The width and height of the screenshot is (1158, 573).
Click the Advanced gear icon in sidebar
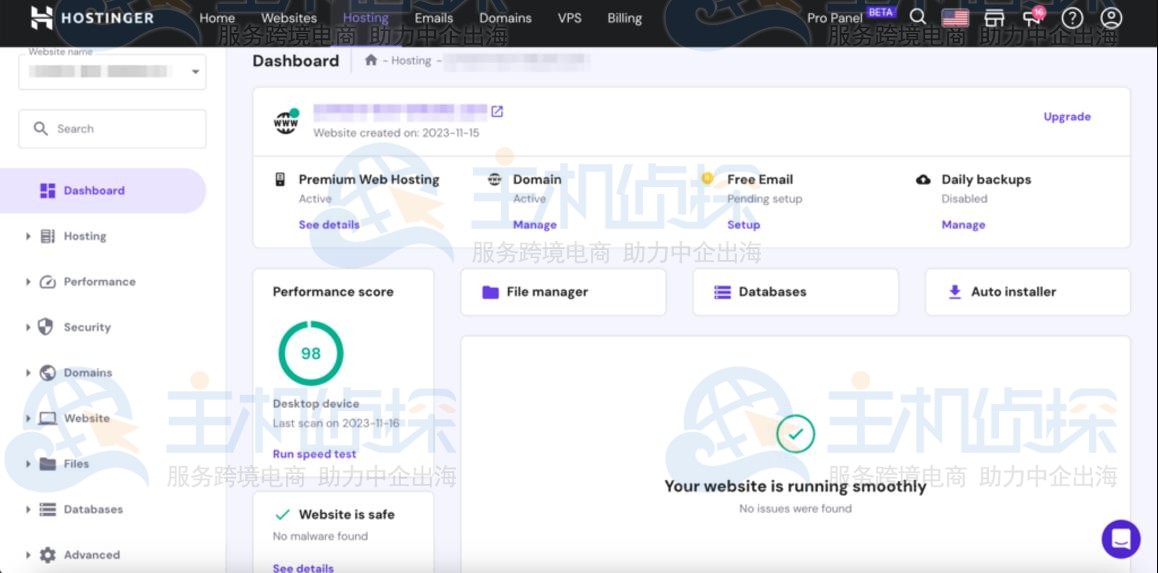point(47,555)
